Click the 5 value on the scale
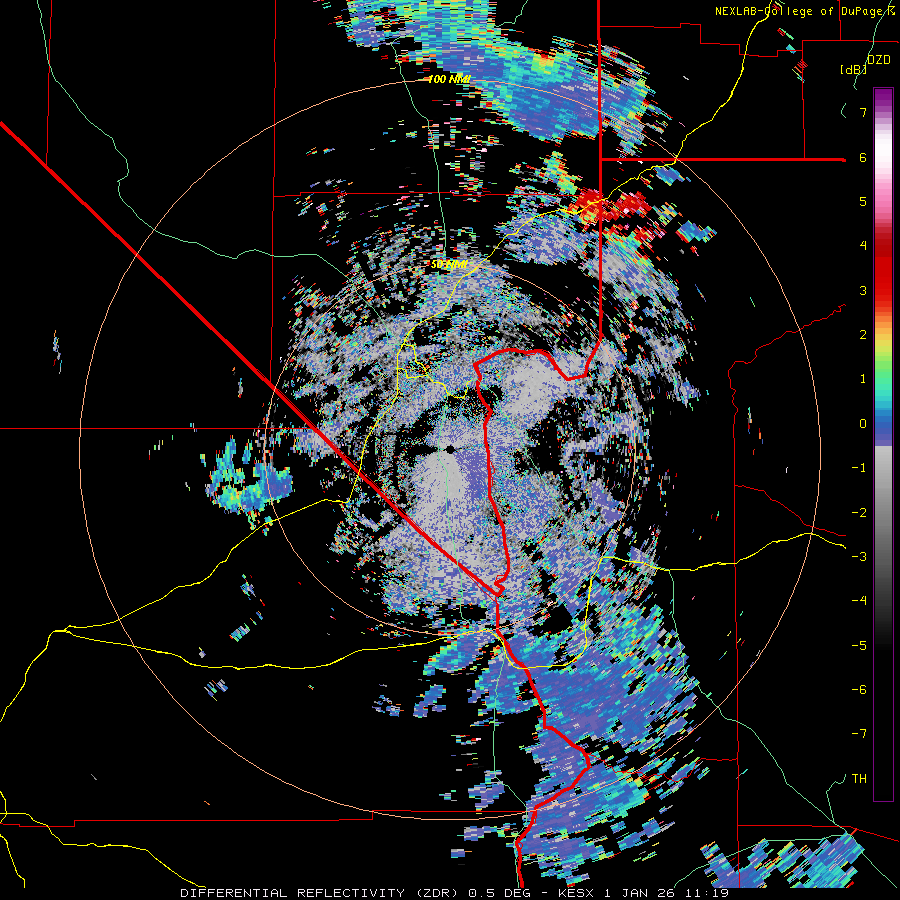The image size is (900, 900). click(863, 201)
